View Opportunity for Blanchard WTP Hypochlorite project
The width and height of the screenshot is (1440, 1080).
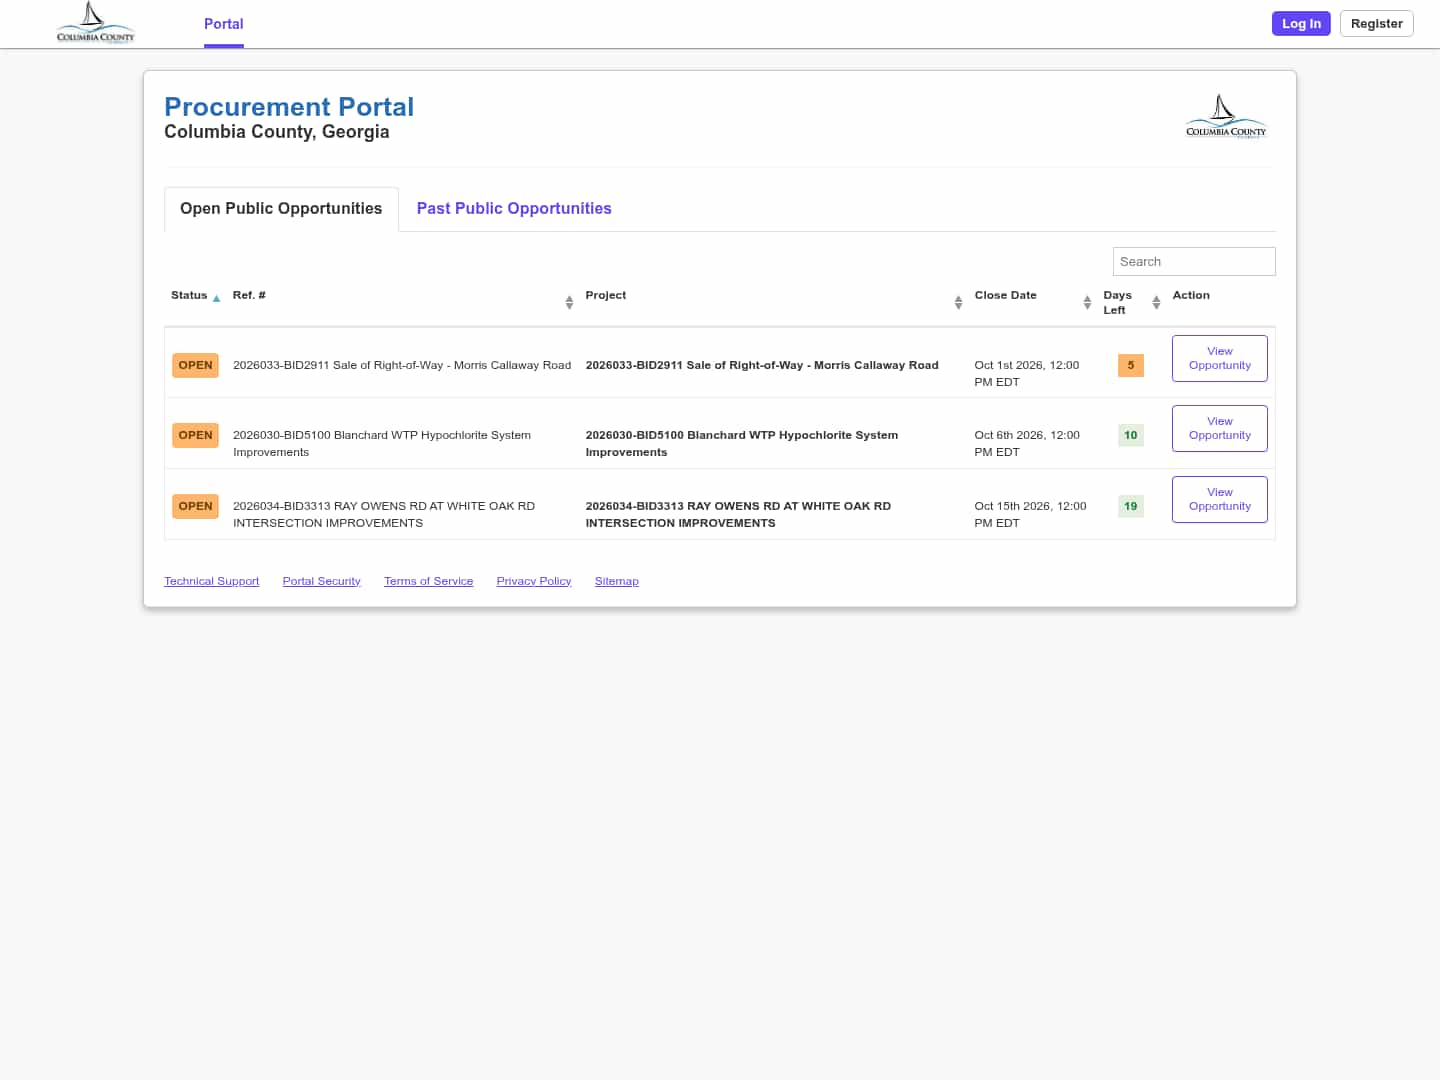(1219, 428)
